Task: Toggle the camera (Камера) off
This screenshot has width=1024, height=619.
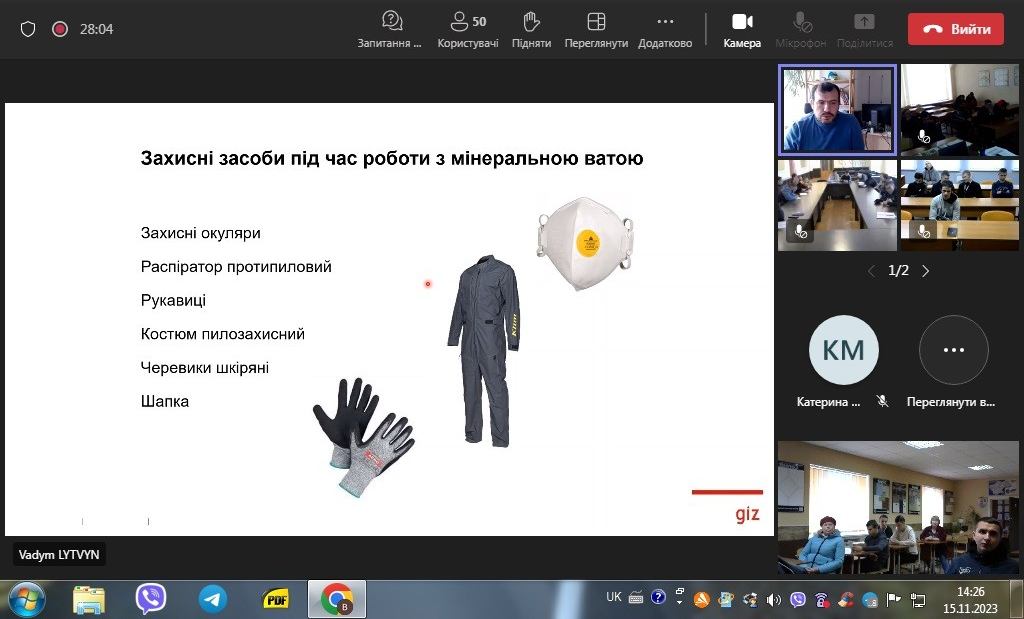Action: click(742, 29)
